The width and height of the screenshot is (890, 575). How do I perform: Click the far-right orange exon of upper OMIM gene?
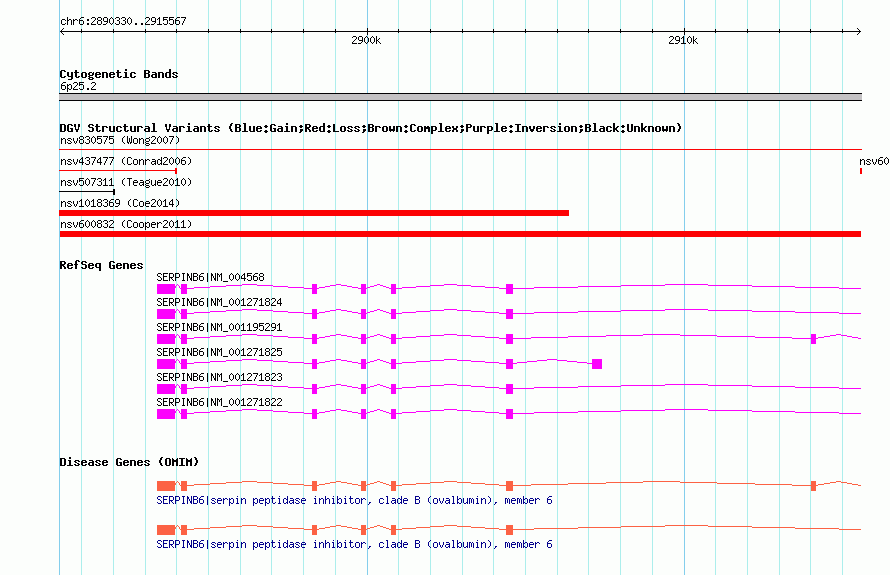point(813,486)
